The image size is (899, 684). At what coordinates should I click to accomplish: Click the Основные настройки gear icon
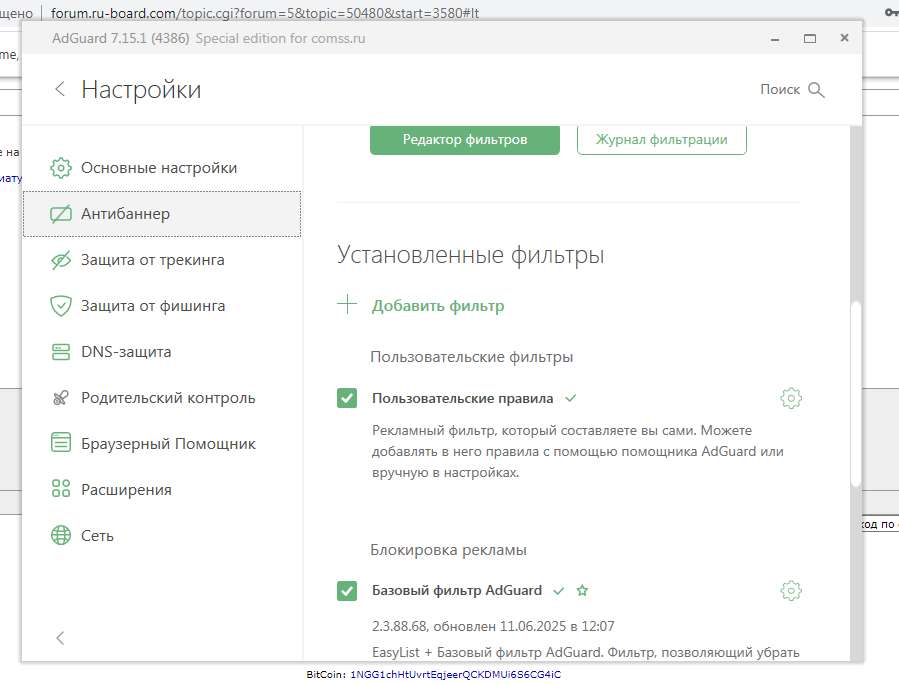pyautogui.click(x=61, y=168)
